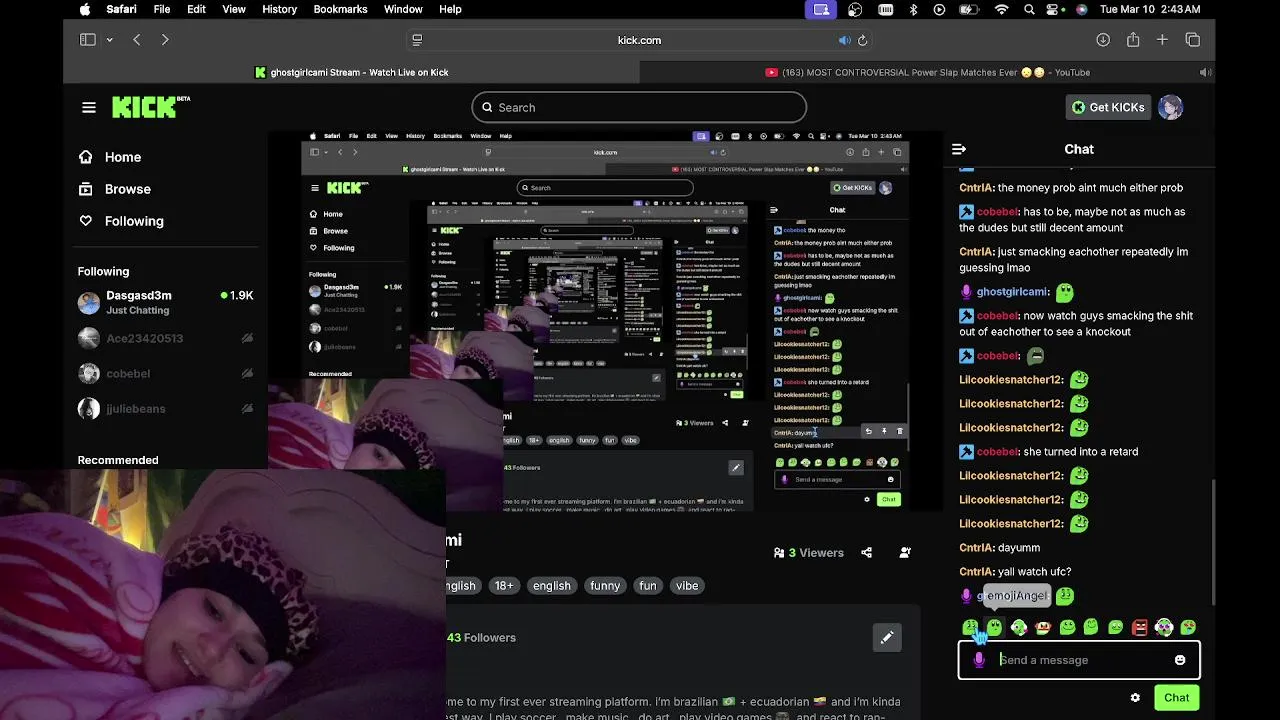Reload the page
The width and height of the screenshot is (1280, 720).
862,40
